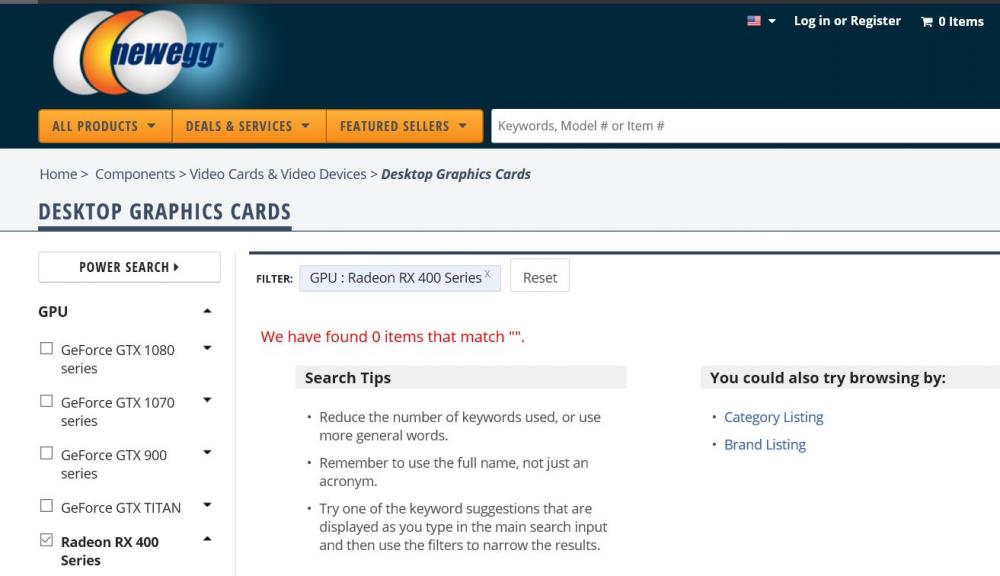Open the US flag country selector
1000x576 pixels.
[x=760, y=21]
